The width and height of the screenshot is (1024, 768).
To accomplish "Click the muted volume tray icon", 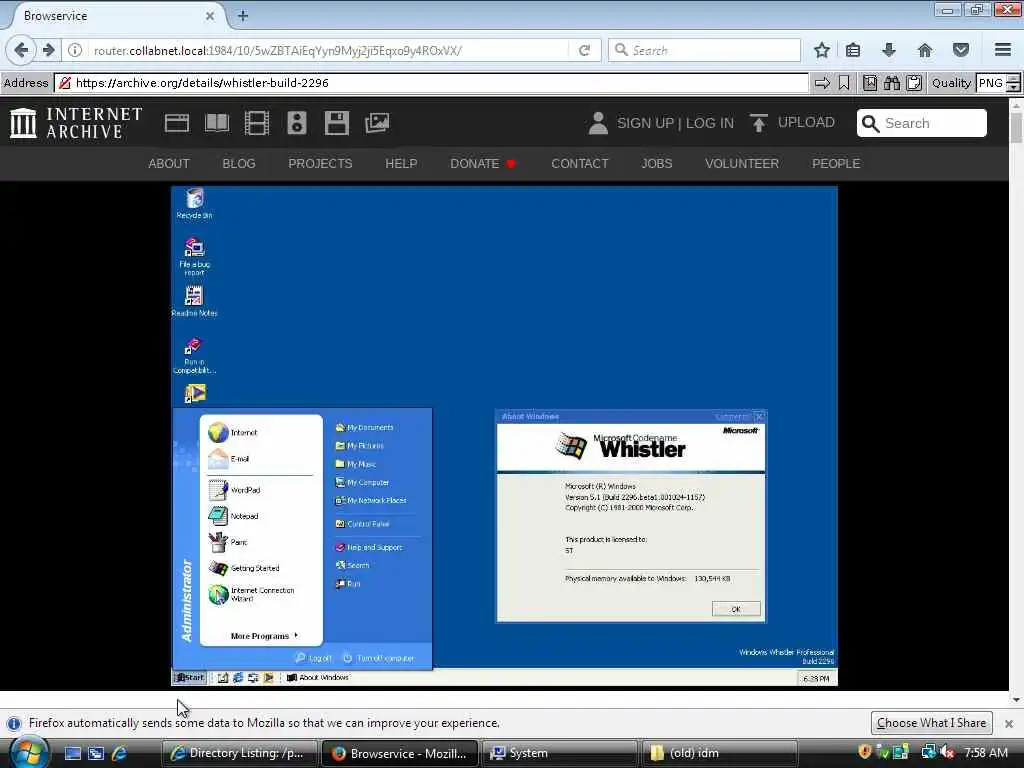I will (948, 752).
